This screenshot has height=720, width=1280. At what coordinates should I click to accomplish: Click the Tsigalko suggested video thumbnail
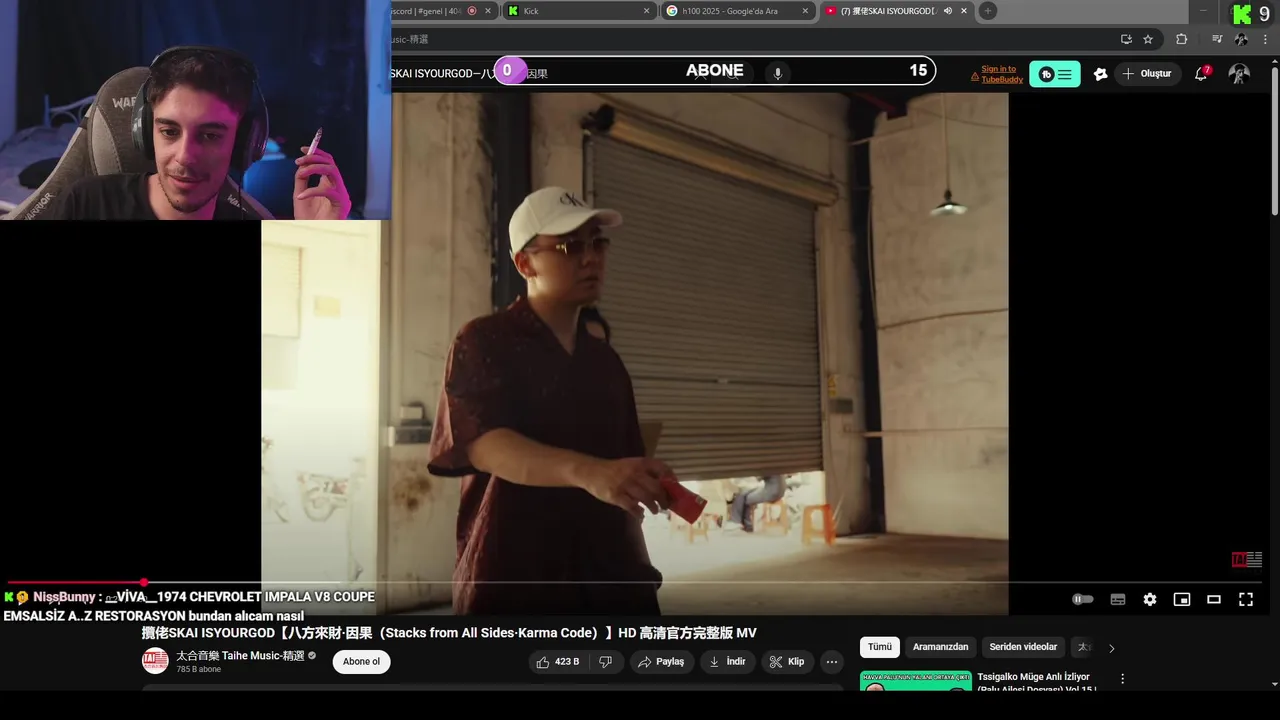[915, 681]
